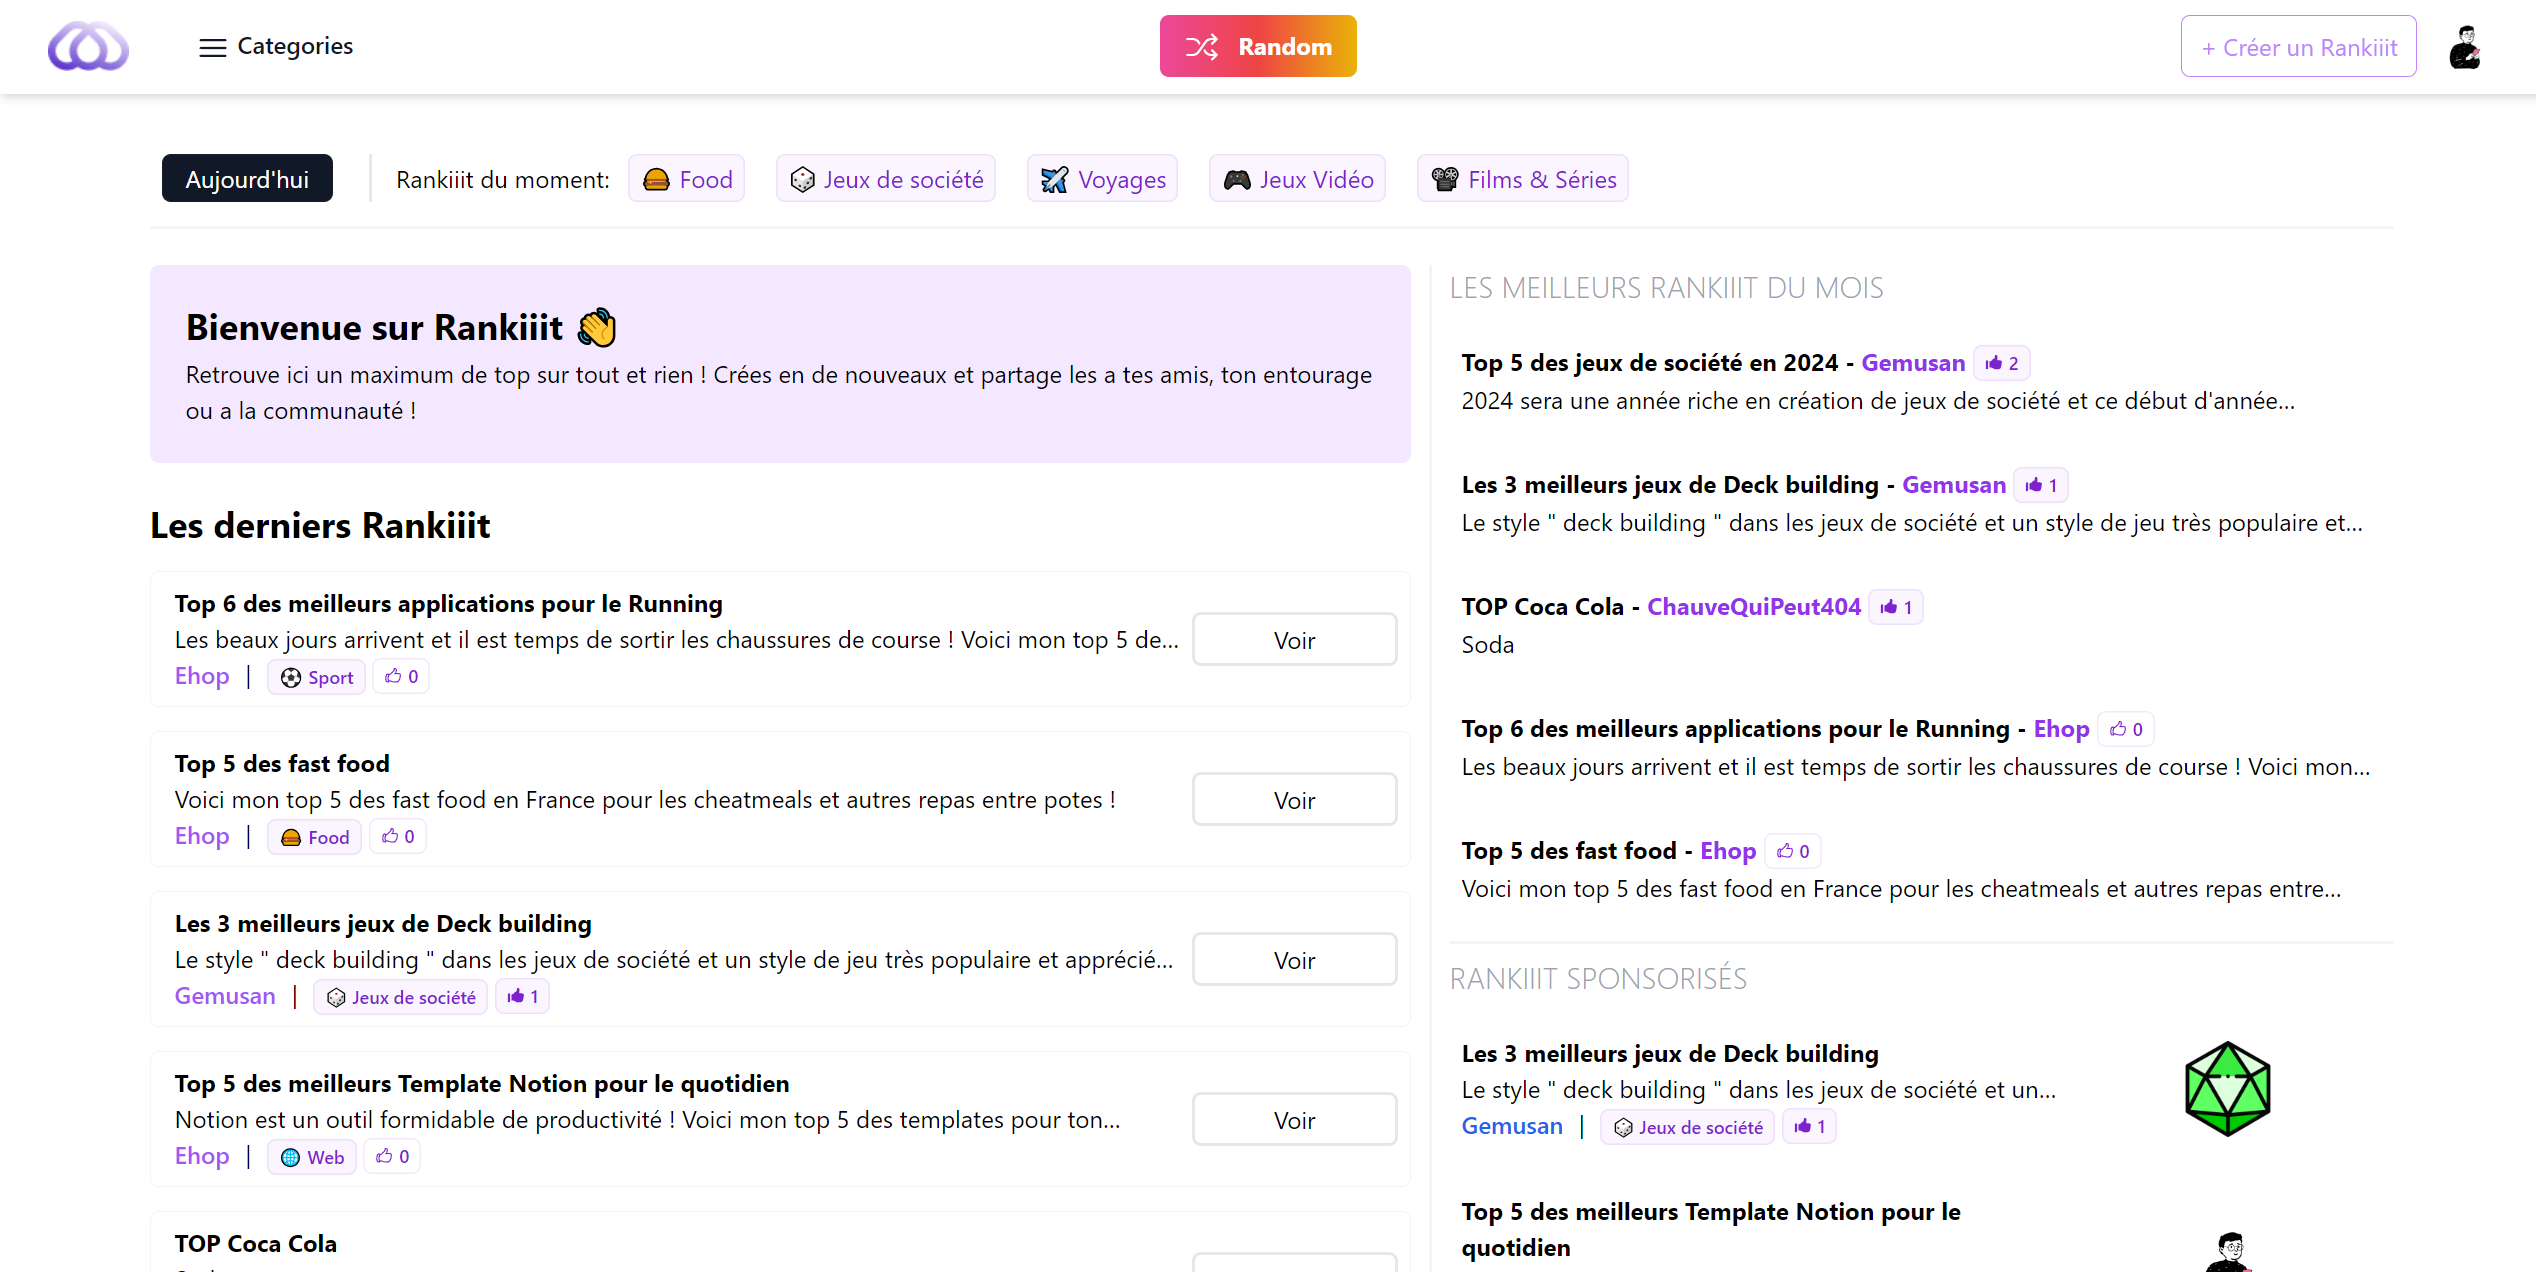Open the Categories hamburger menu
Viewport: 2536px width, 1272px height.
(276, 47)
